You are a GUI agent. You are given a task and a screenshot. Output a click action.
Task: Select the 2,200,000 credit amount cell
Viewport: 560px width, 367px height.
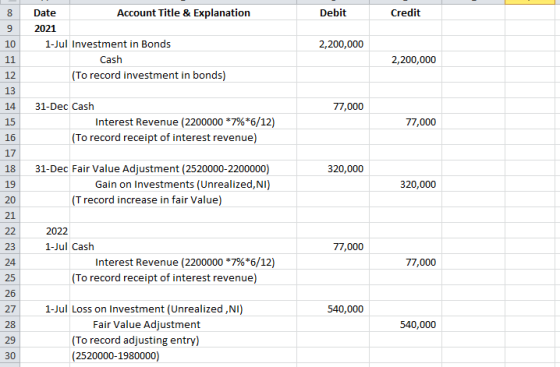pyautogui.click(x=405, y=60)
